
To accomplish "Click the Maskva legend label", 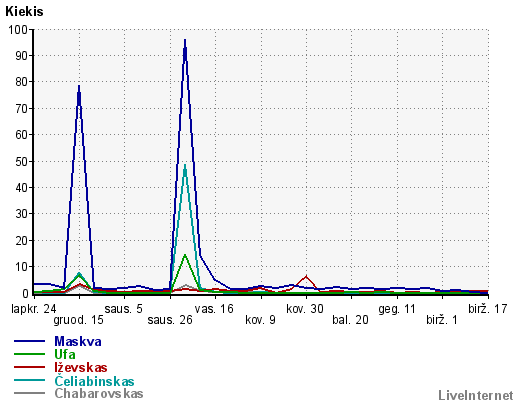I will tap(78, 341).
